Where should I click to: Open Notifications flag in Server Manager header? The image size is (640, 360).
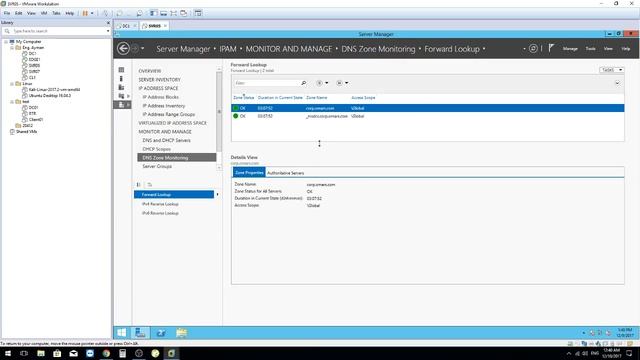click(x=551, y=48)
